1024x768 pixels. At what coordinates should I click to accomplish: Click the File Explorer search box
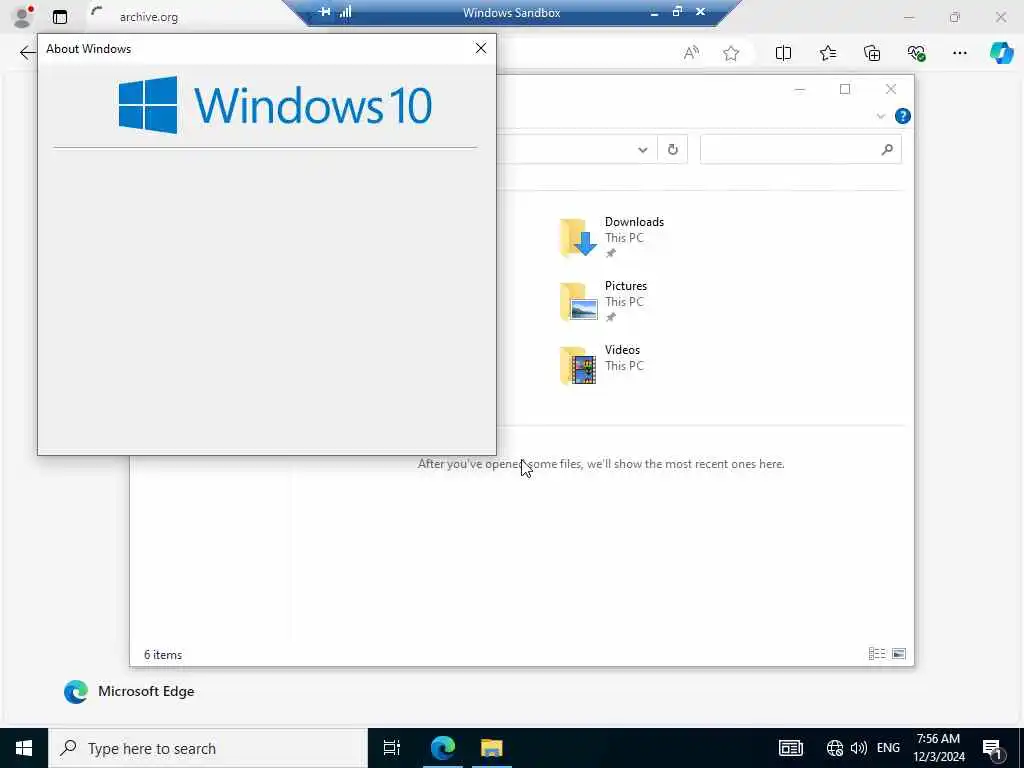(x=800, y=150)
